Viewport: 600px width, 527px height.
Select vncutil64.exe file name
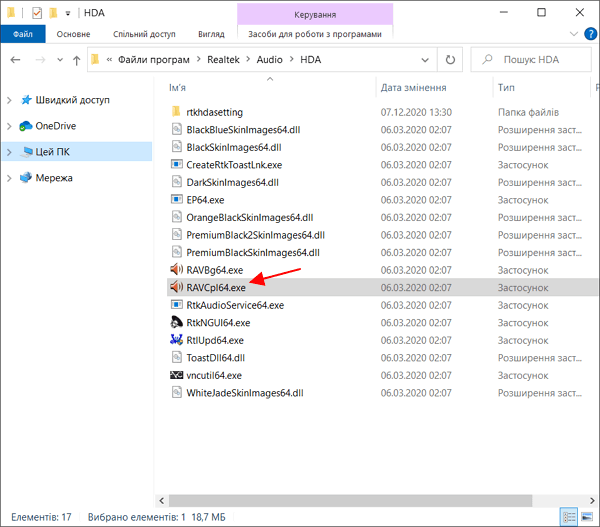point(214,375)
